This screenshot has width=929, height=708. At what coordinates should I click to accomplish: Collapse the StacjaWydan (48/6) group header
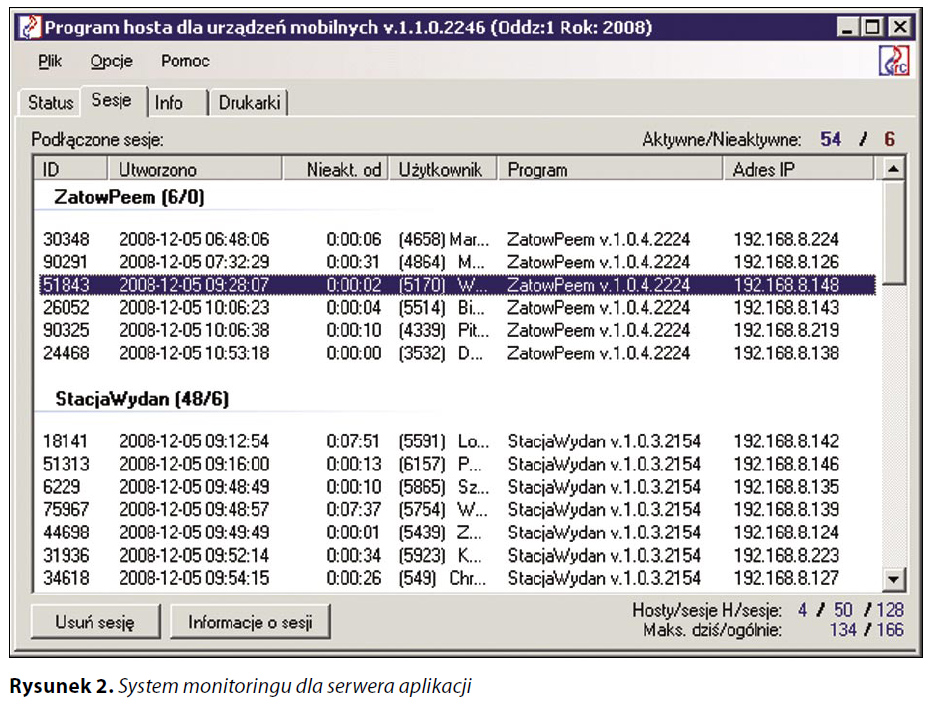coord(142,399)
